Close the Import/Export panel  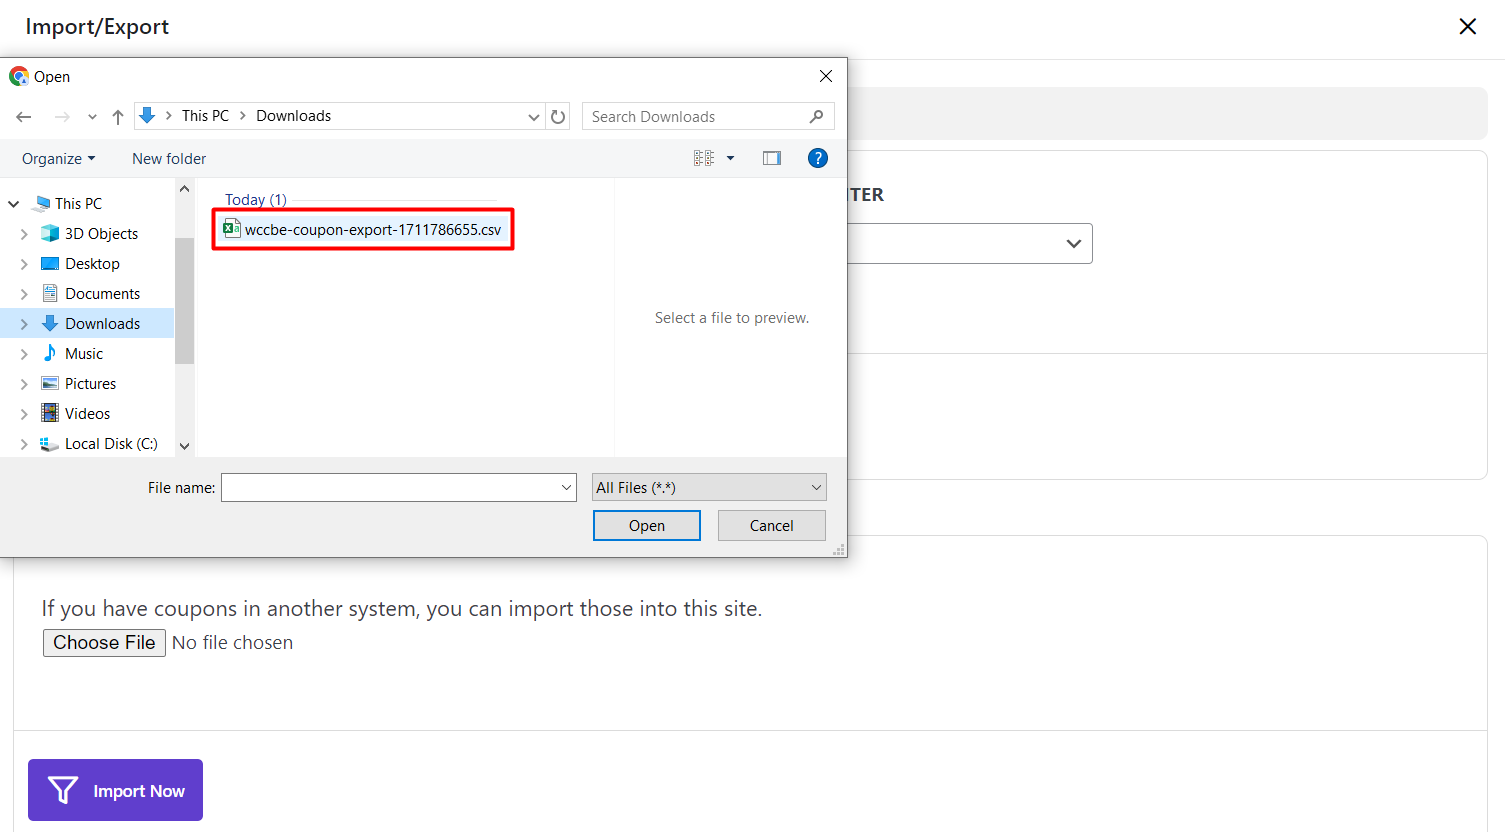click(x=1467, y=27)
